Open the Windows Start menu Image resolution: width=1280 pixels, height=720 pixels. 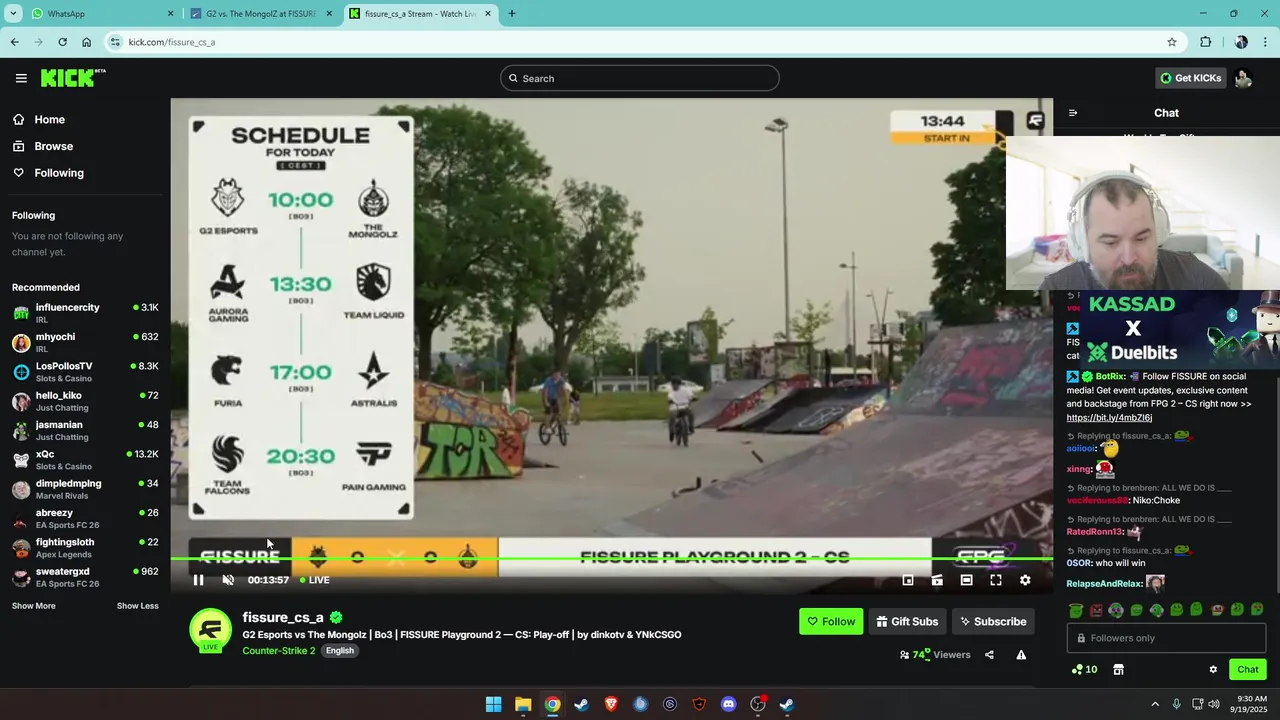click(x=493, y=704)
